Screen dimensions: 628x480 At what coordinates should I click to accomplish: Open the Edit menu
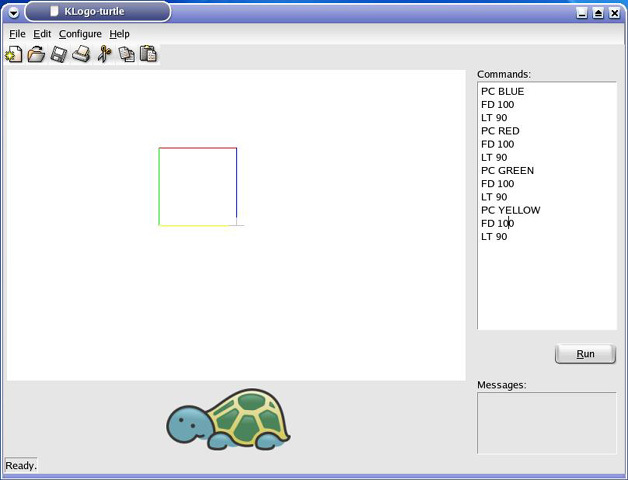point(42,34)
